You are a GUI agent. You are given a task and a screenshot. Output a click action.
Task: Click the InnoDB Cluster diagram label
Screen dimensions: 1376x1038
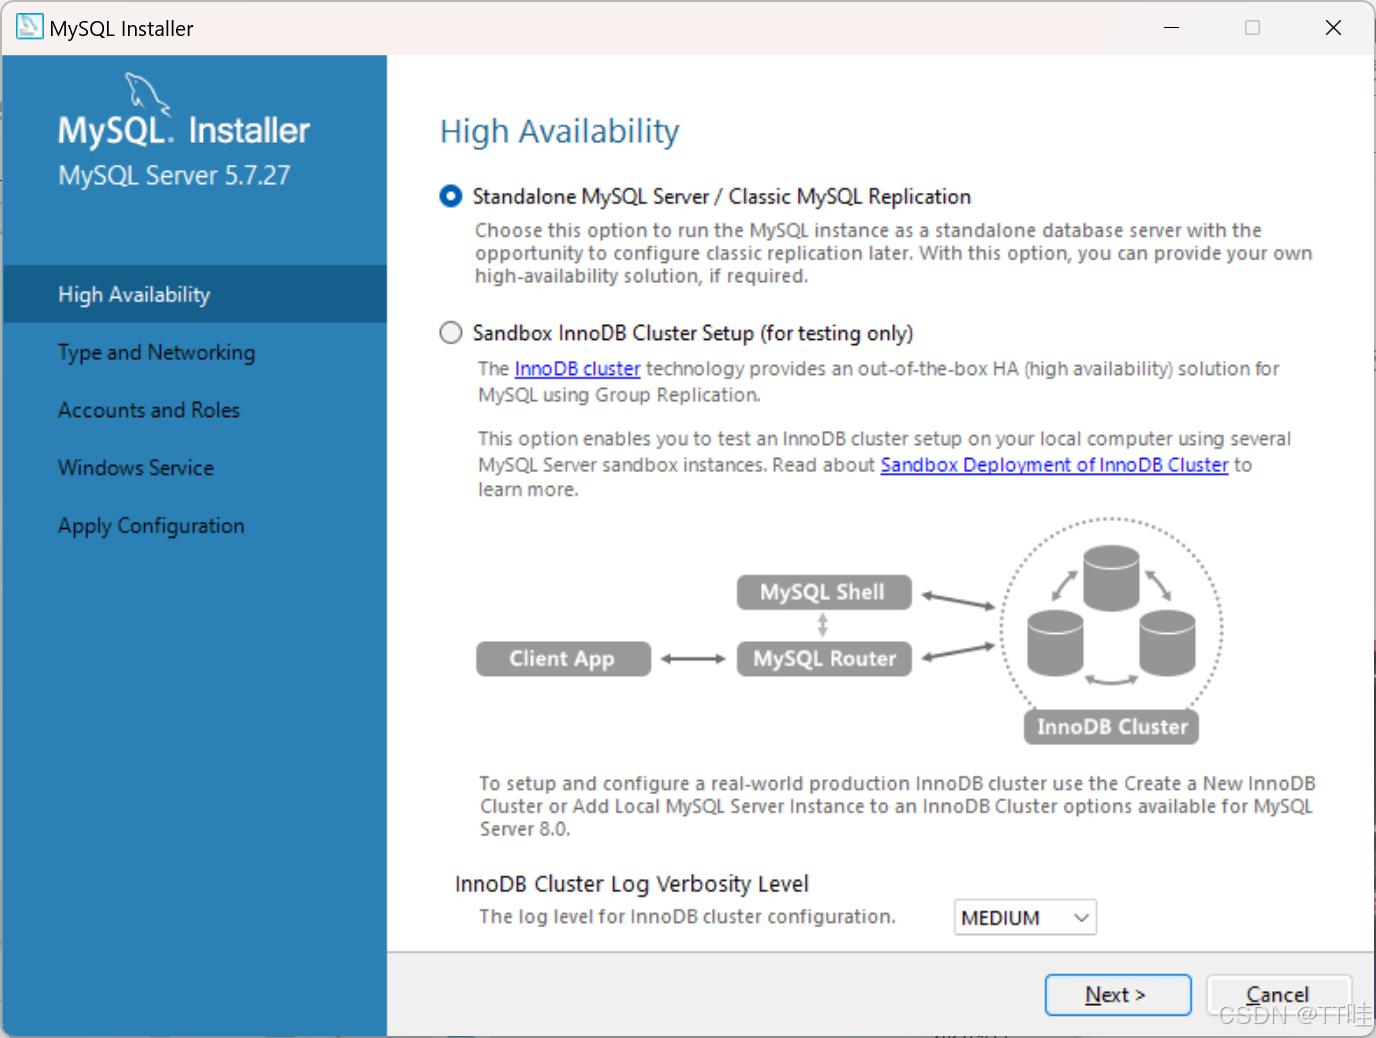coord(1111,727)
